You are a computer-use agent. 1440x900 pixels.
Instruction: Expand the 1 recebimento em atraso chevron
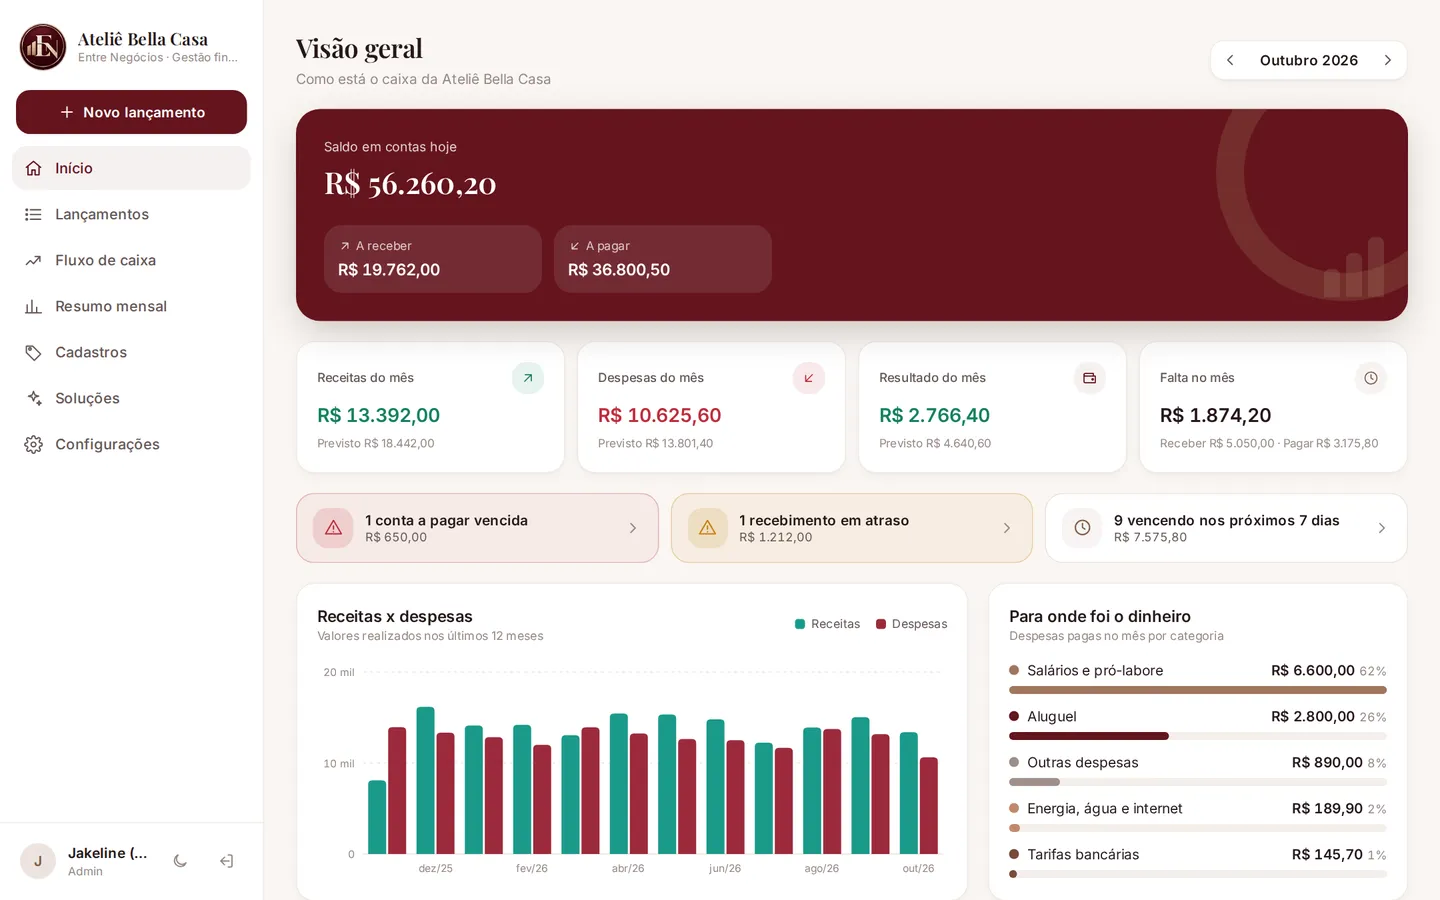(x=1006, y=528)
